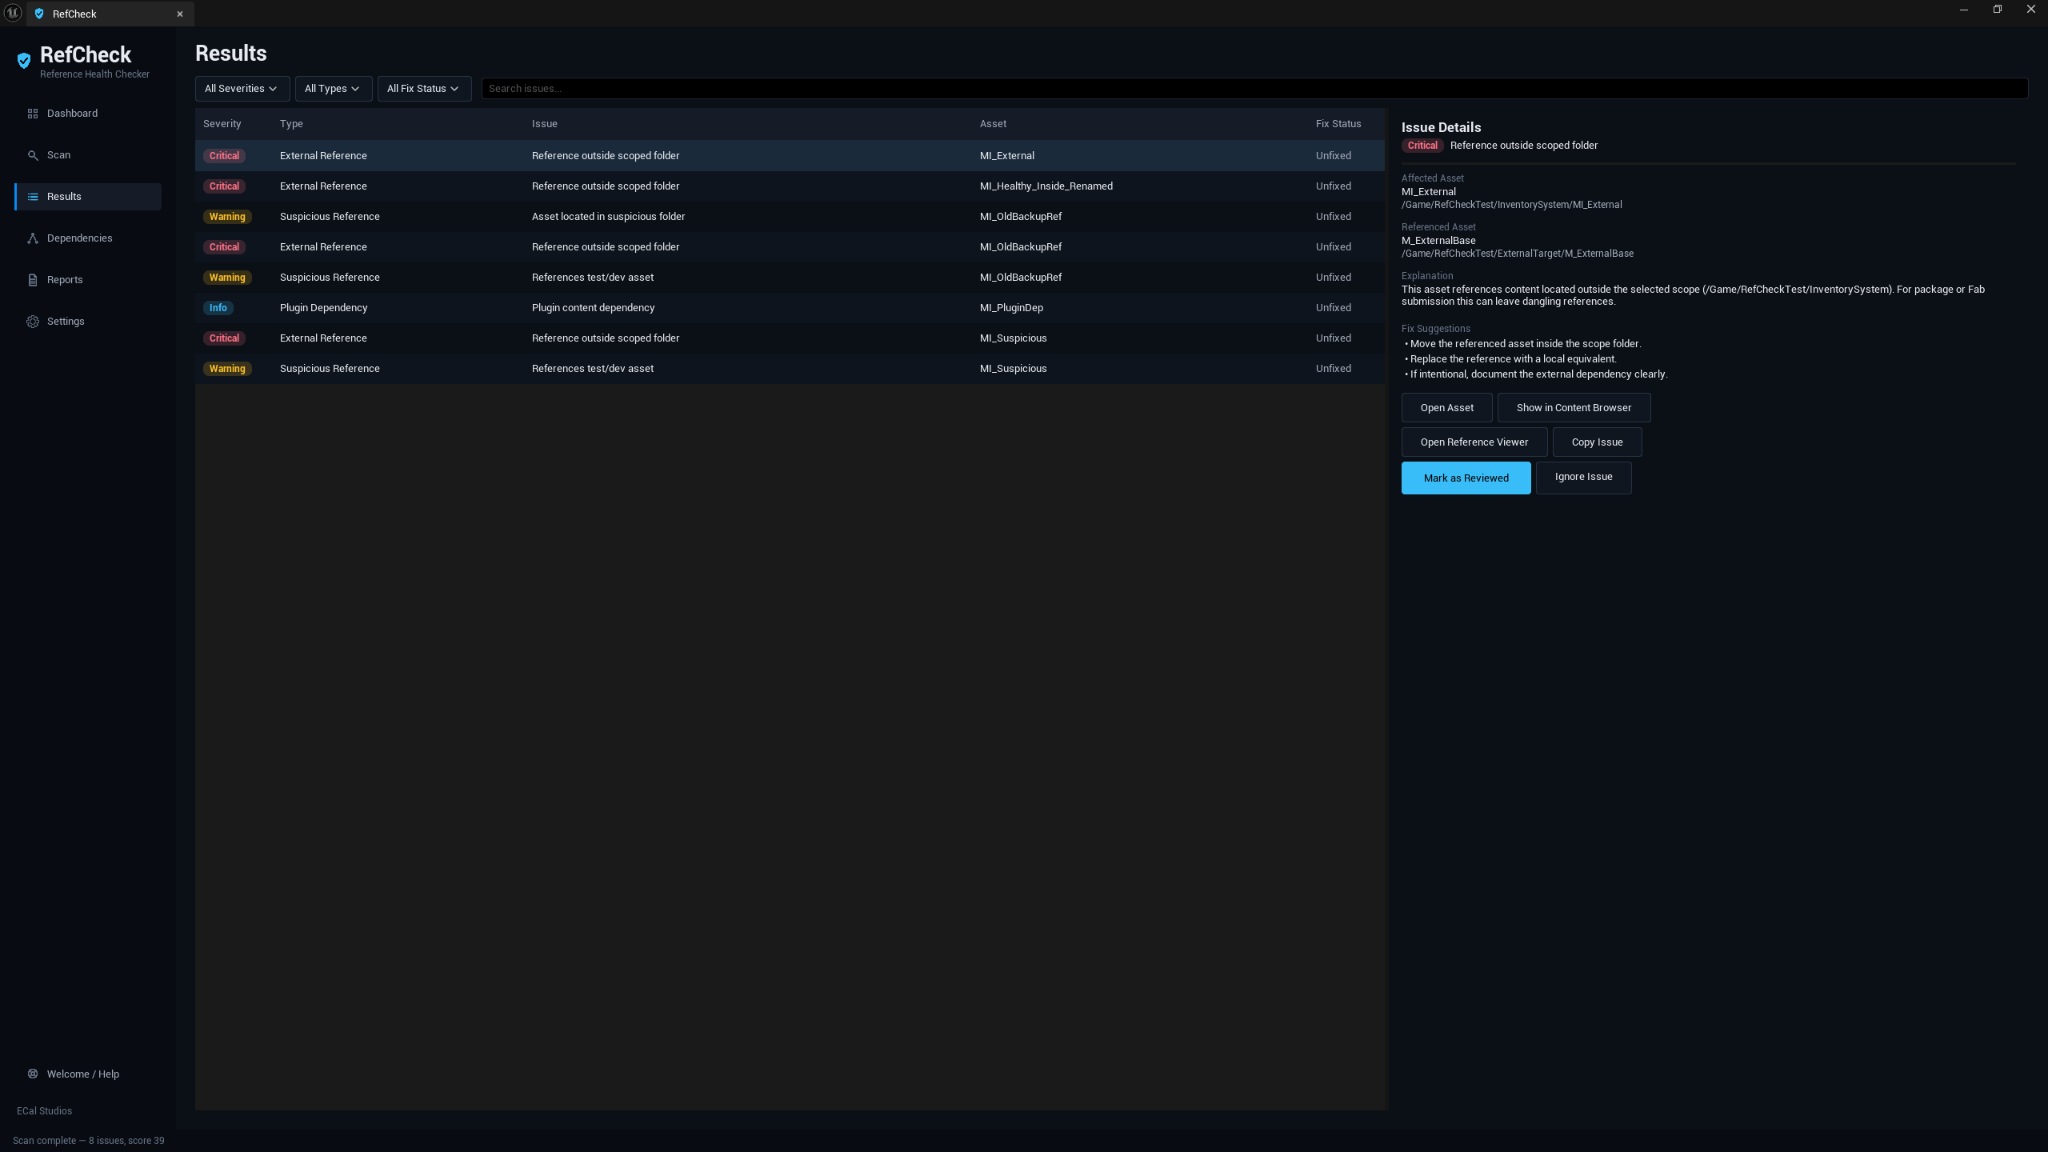Image resolution: width=2048 pixels, height=1152 pixels.
Task: Select the MI_PluginDep asset cell
Action: point(1011,308)
